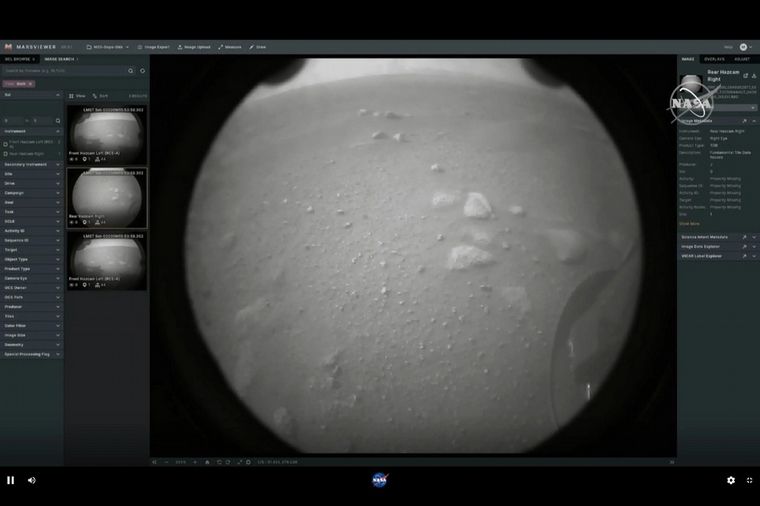Check the Front Hazcam Left filter
The width and height of the screenshot is (760, 506).
click(x=6, y=143)
